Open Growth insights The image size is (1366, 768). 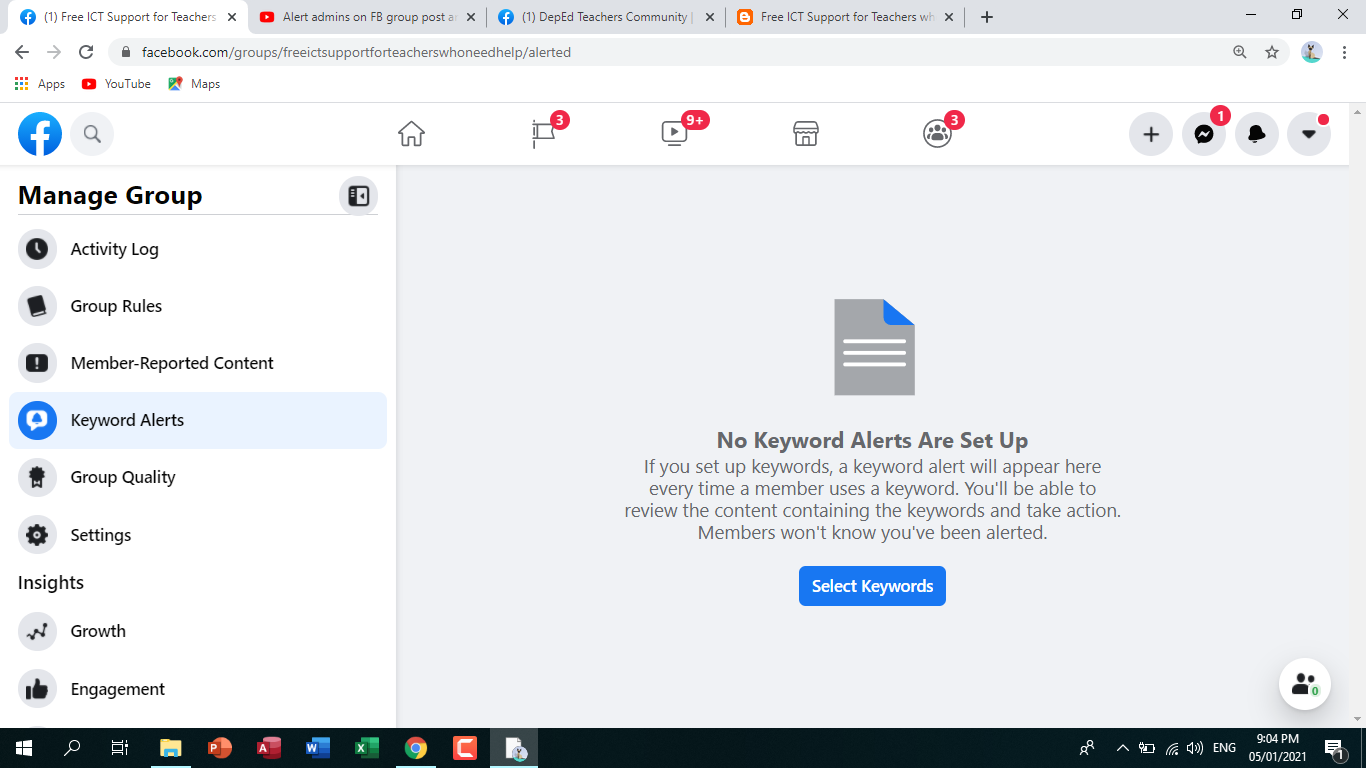198,631
